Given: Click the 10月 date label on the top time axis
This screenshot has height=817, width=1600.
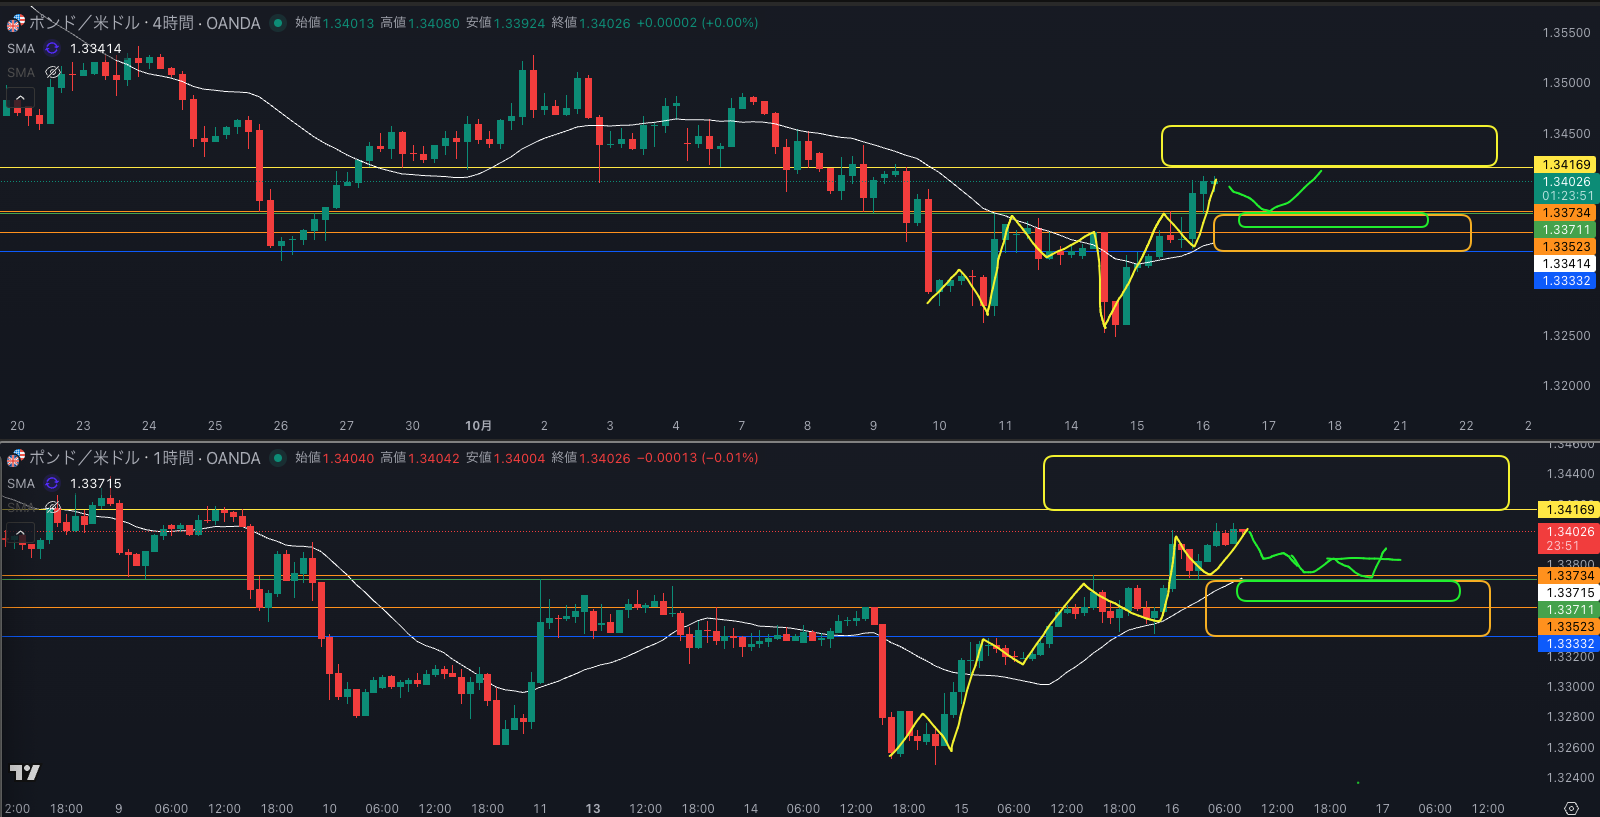Looking at the screenshot, I should pyautogui.click(x=478, y=426).
